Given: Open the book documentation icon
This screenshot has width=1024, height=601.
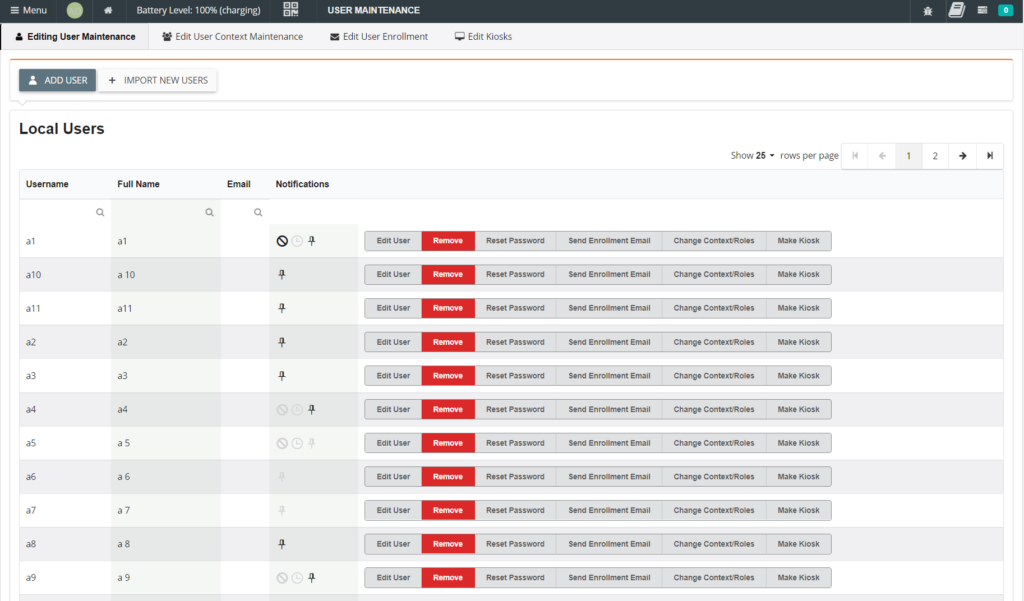Looking at the screenshot, I should tap(957, 10).
